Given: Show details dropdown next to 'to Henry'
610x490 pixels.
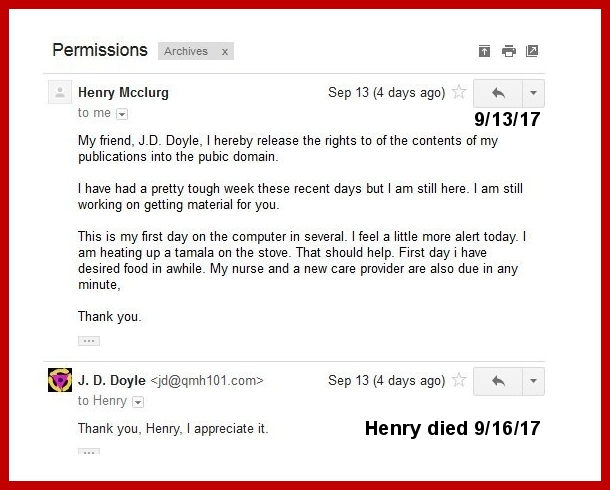Looking at the screenshot, I should point(138,402).
